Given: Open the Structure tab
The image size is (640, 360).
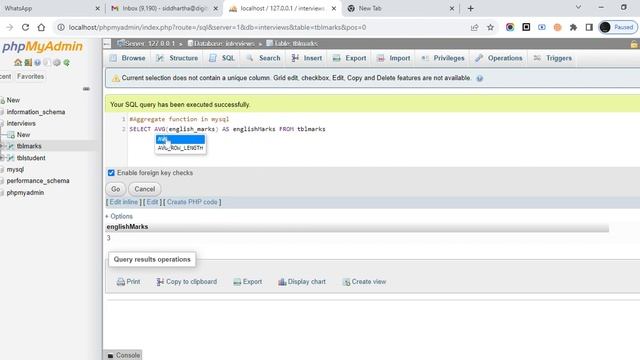Looking at the screenshot, I should 177,58.
